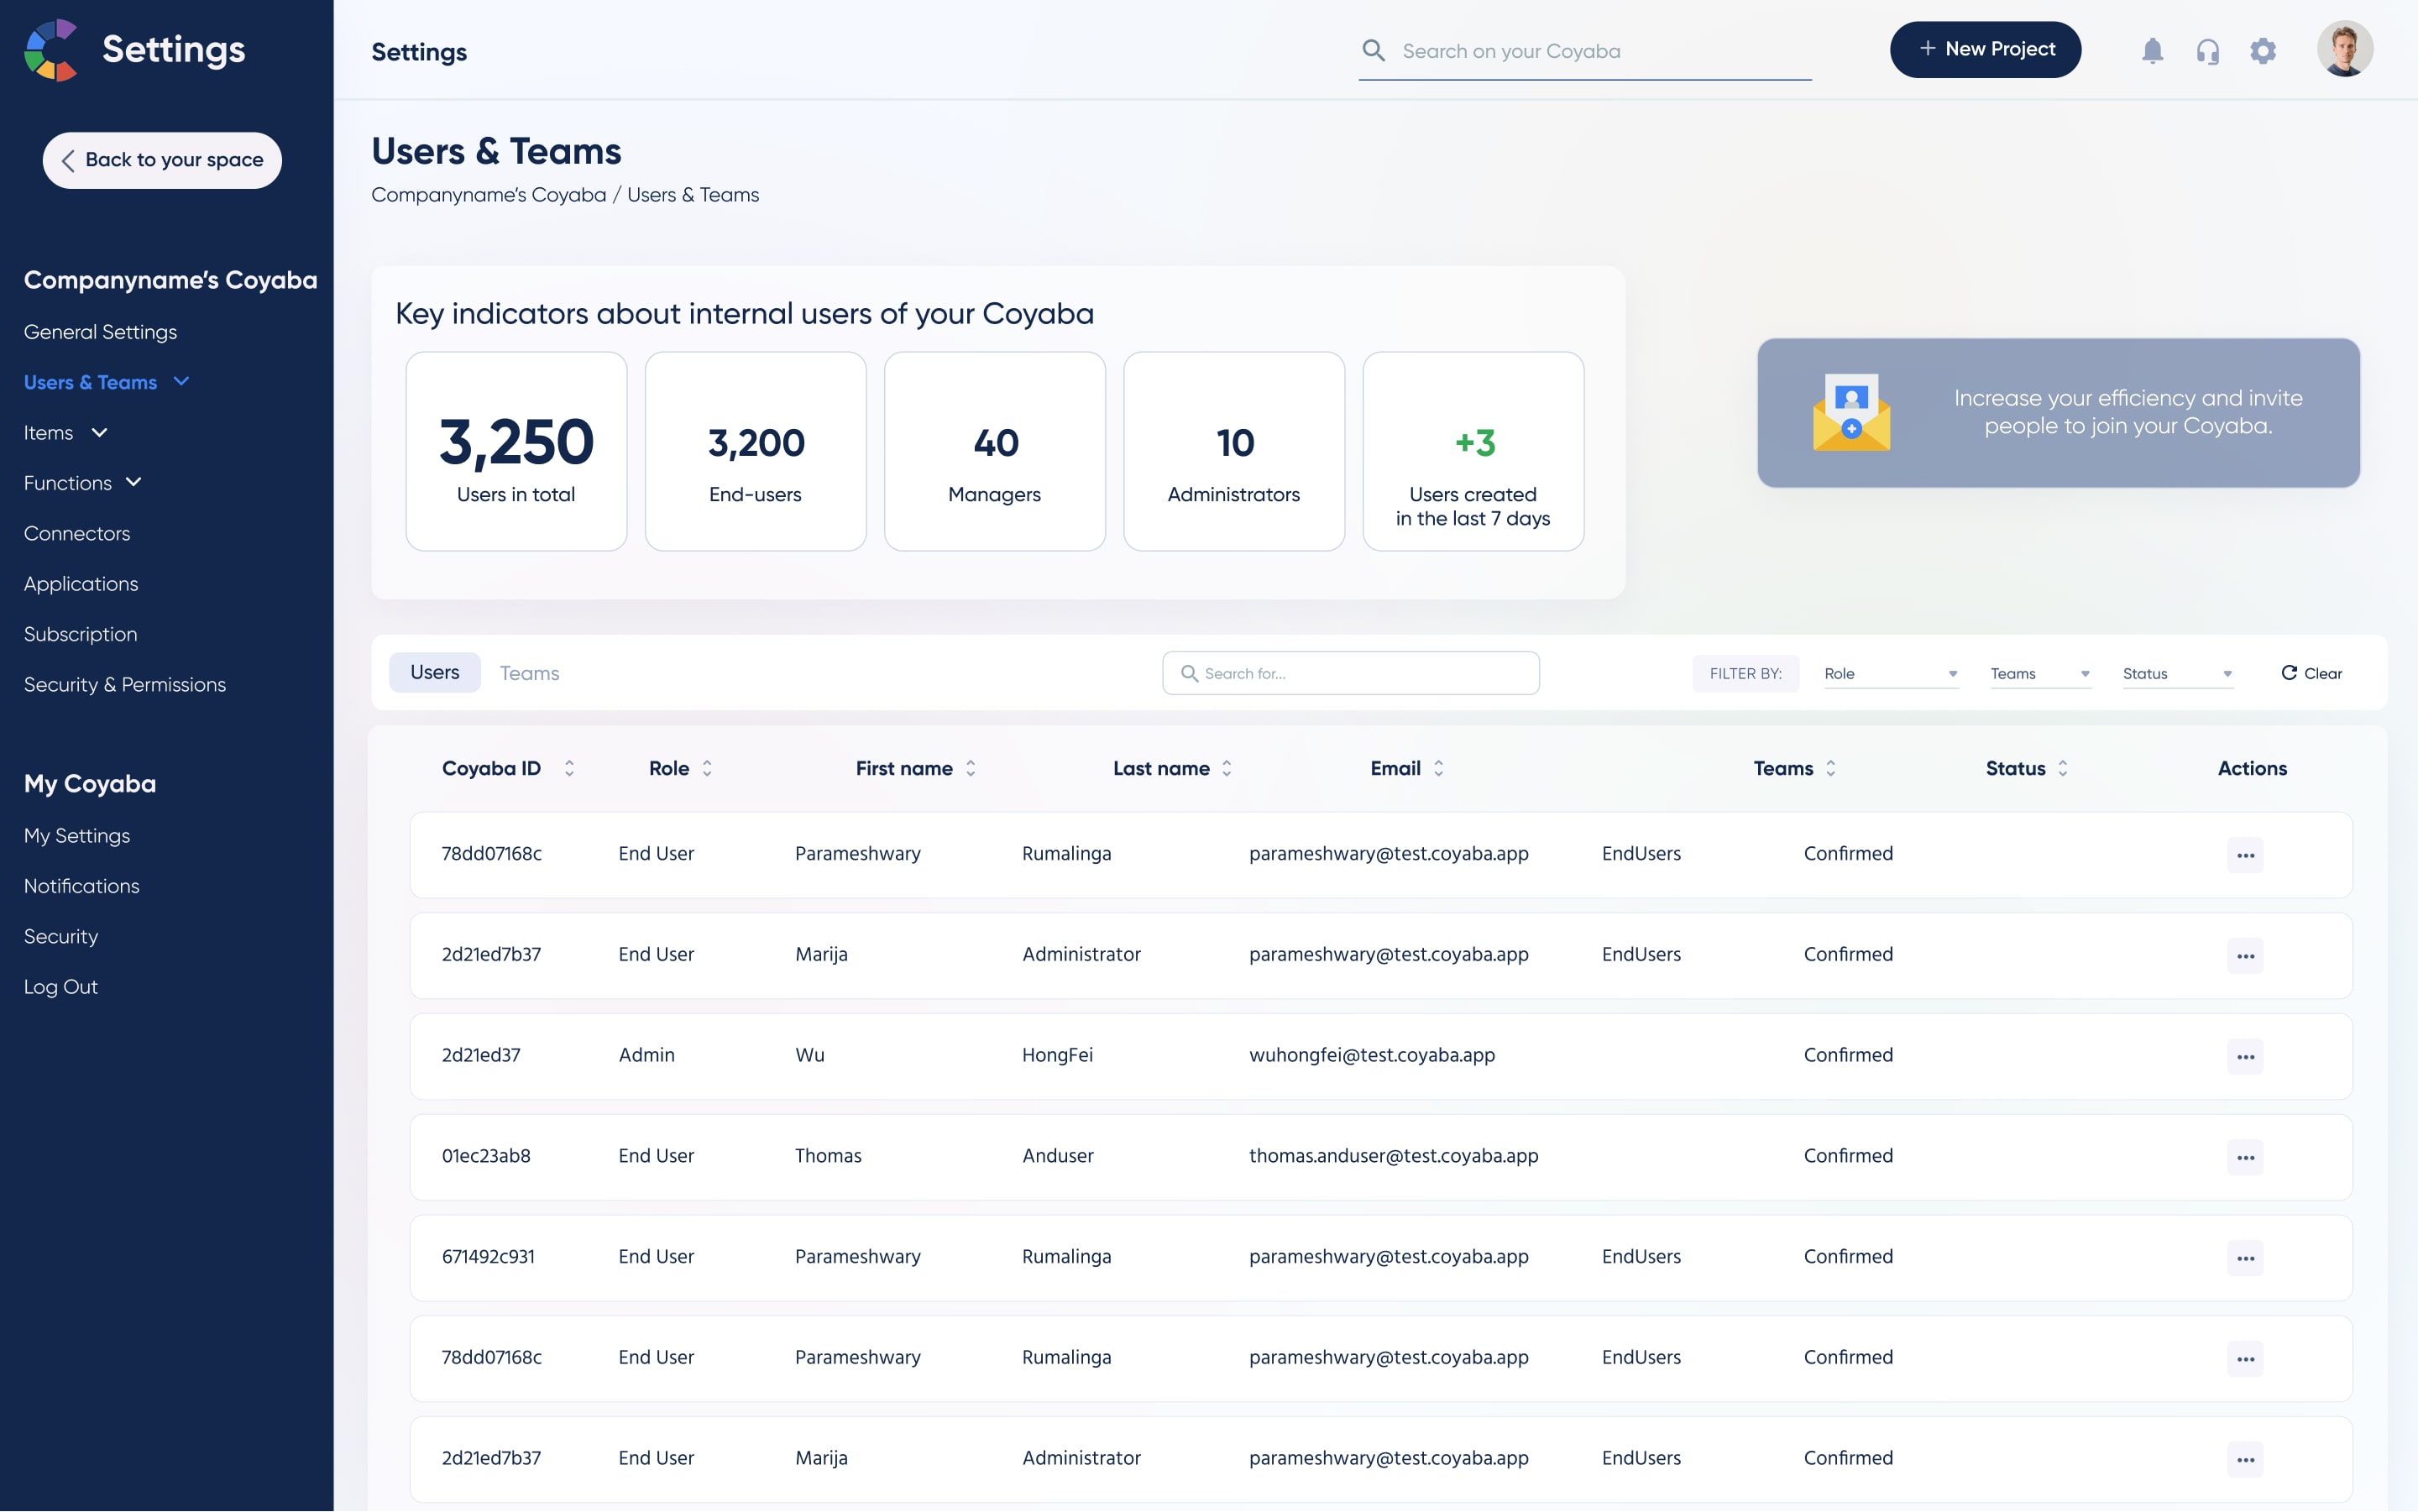Image resolution: width=2418 pixels, height=1512 pixels.
Task: Open Security under My Coyaba
Action: click(61, 937)
